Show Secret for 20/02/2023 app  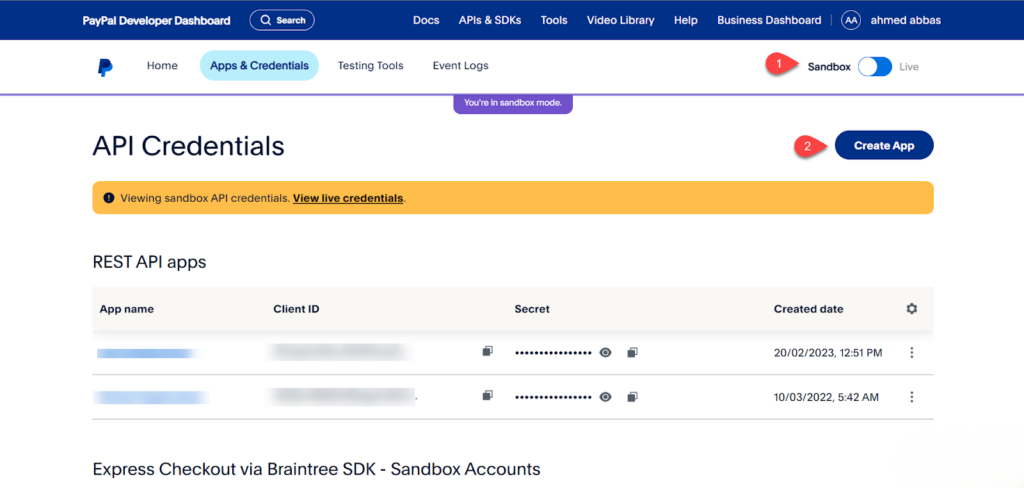click(605, 353)
